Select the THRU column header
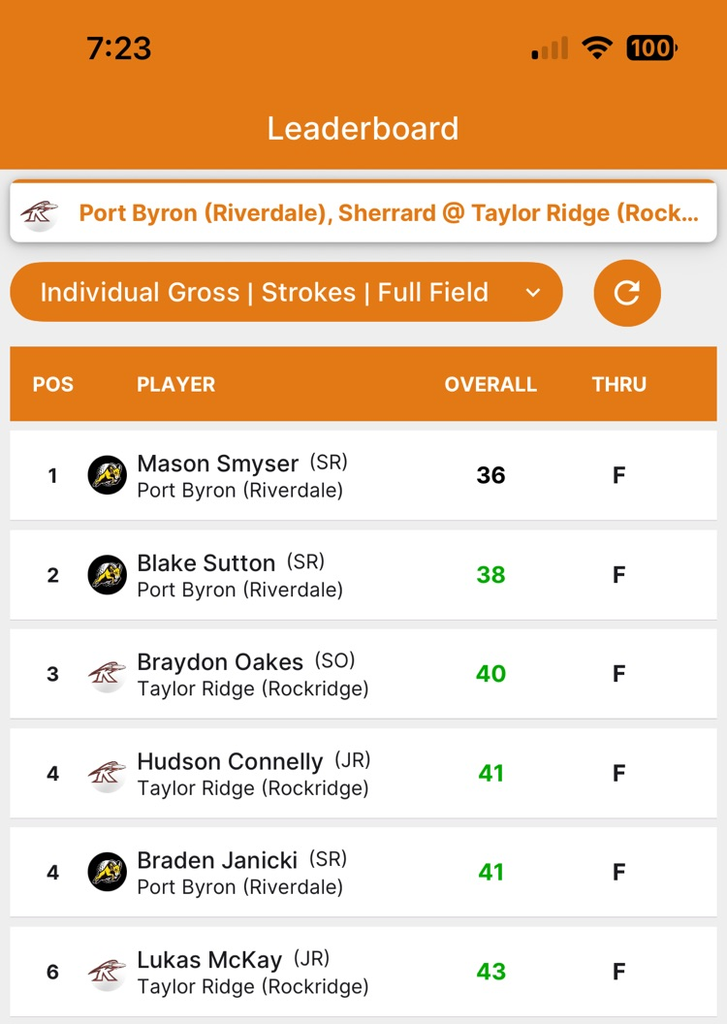The image size is (727, 1024). coord(619,384)
